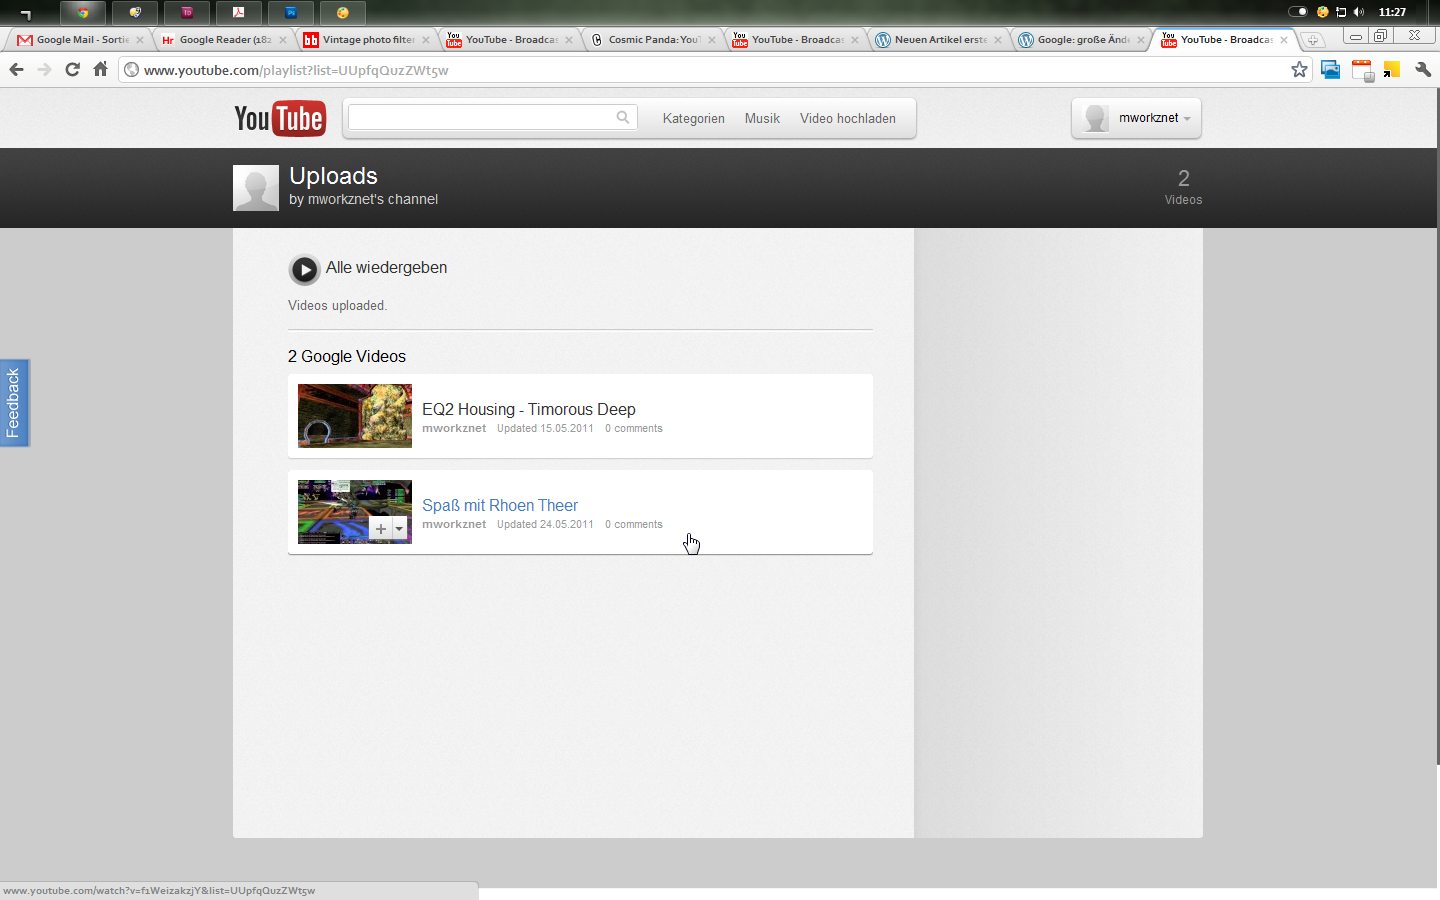Open the EQ2 Housing video thumbnail
Screen dimensions: 1440x900
(x=354, y=415)
